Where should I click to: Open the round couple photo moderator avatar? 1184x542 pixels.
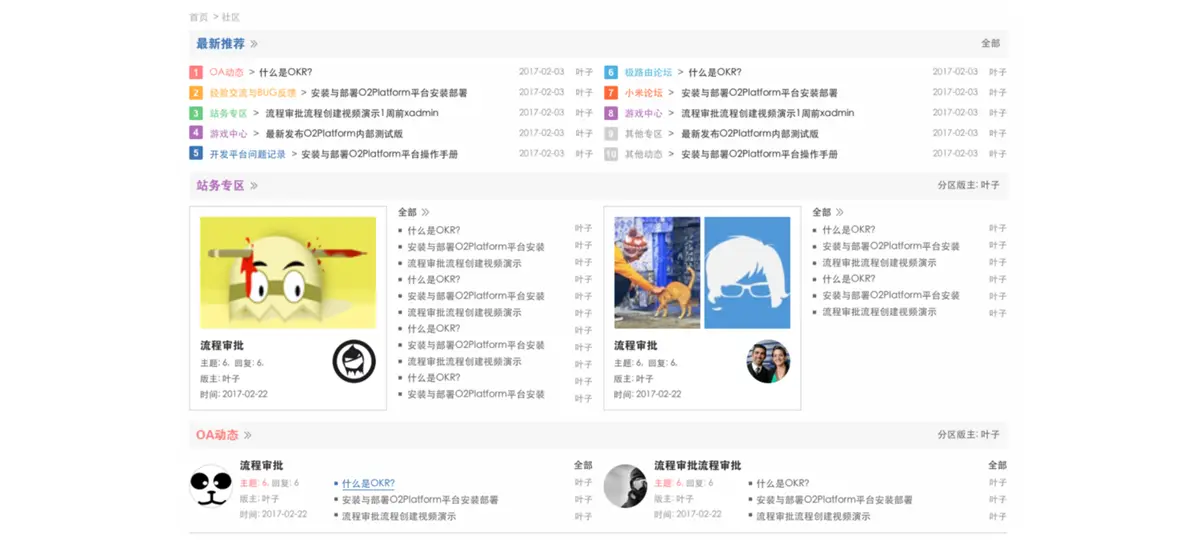[x=768, y=361]
